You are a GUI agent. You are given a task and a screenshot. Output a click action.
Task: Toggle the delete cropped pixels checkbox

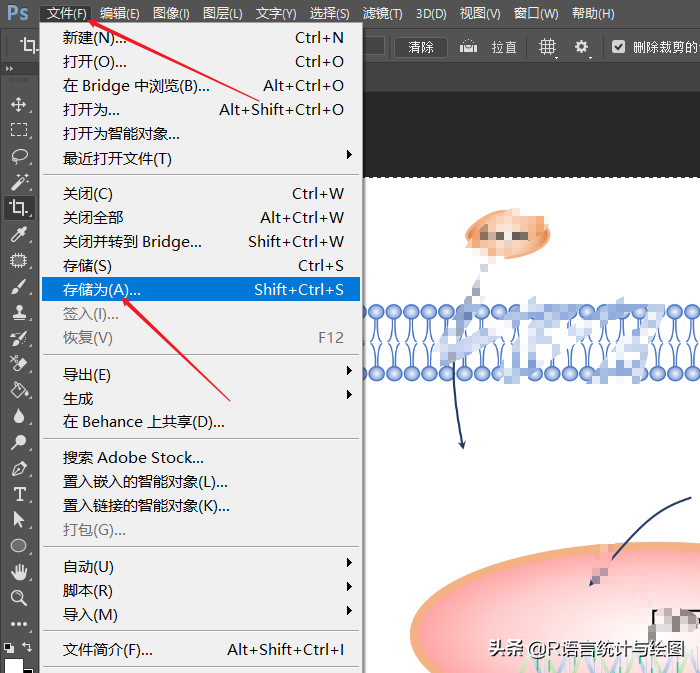[618, 46]
